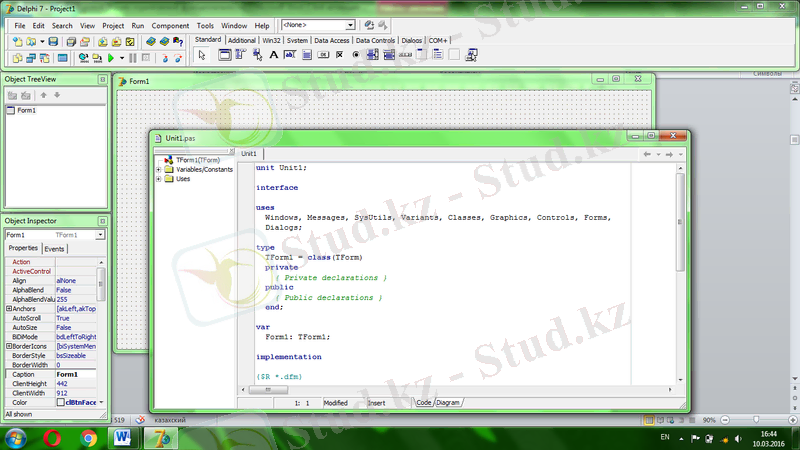This screenshot has width=800, height=450.
Task: Click the Word icon in taskbar
Action: [x=124, y=437]
